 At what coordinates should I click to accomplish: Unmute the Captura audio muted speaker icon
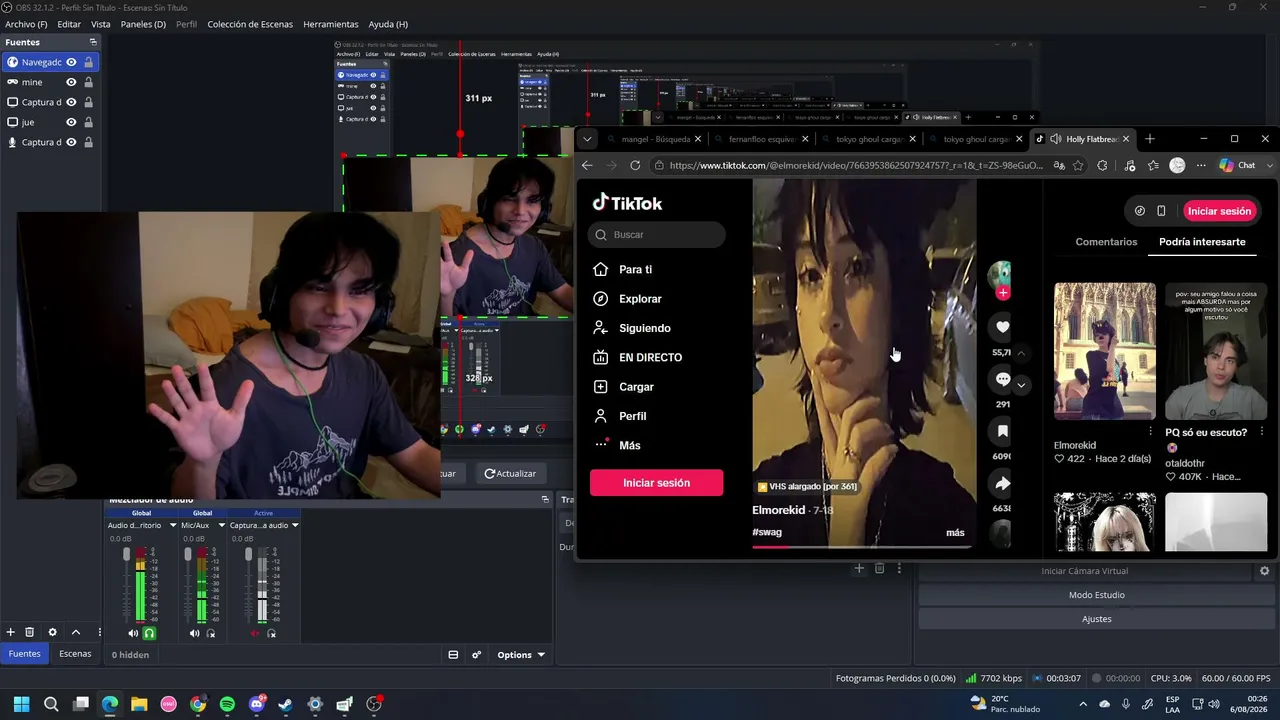tap(255, 633)
